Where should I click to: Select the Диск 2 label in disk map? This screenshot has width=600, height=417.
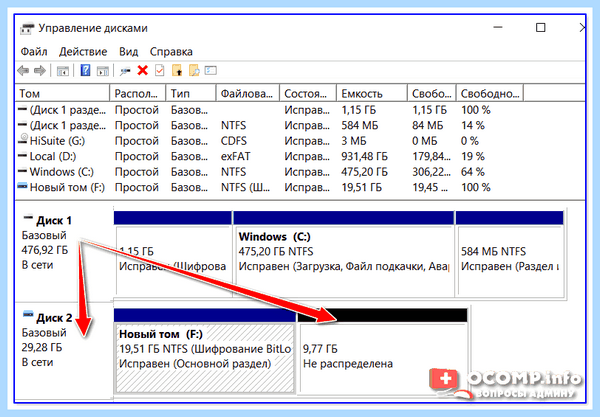point(54,318)
